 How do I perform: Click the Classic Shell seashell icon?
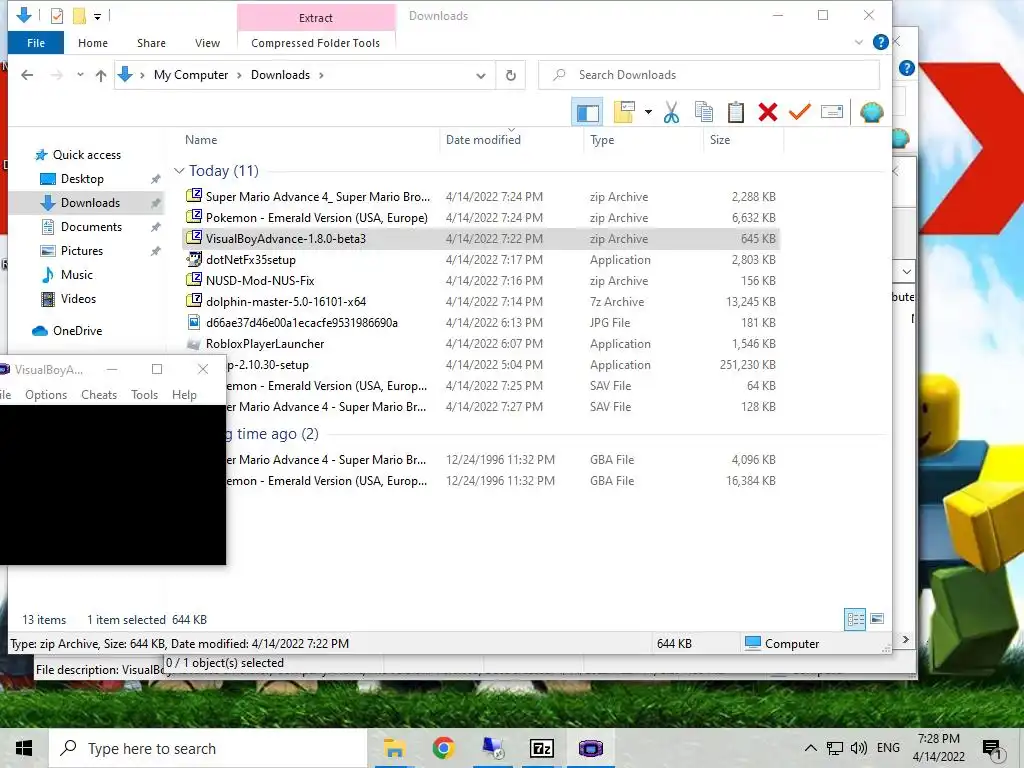[871, 112]
